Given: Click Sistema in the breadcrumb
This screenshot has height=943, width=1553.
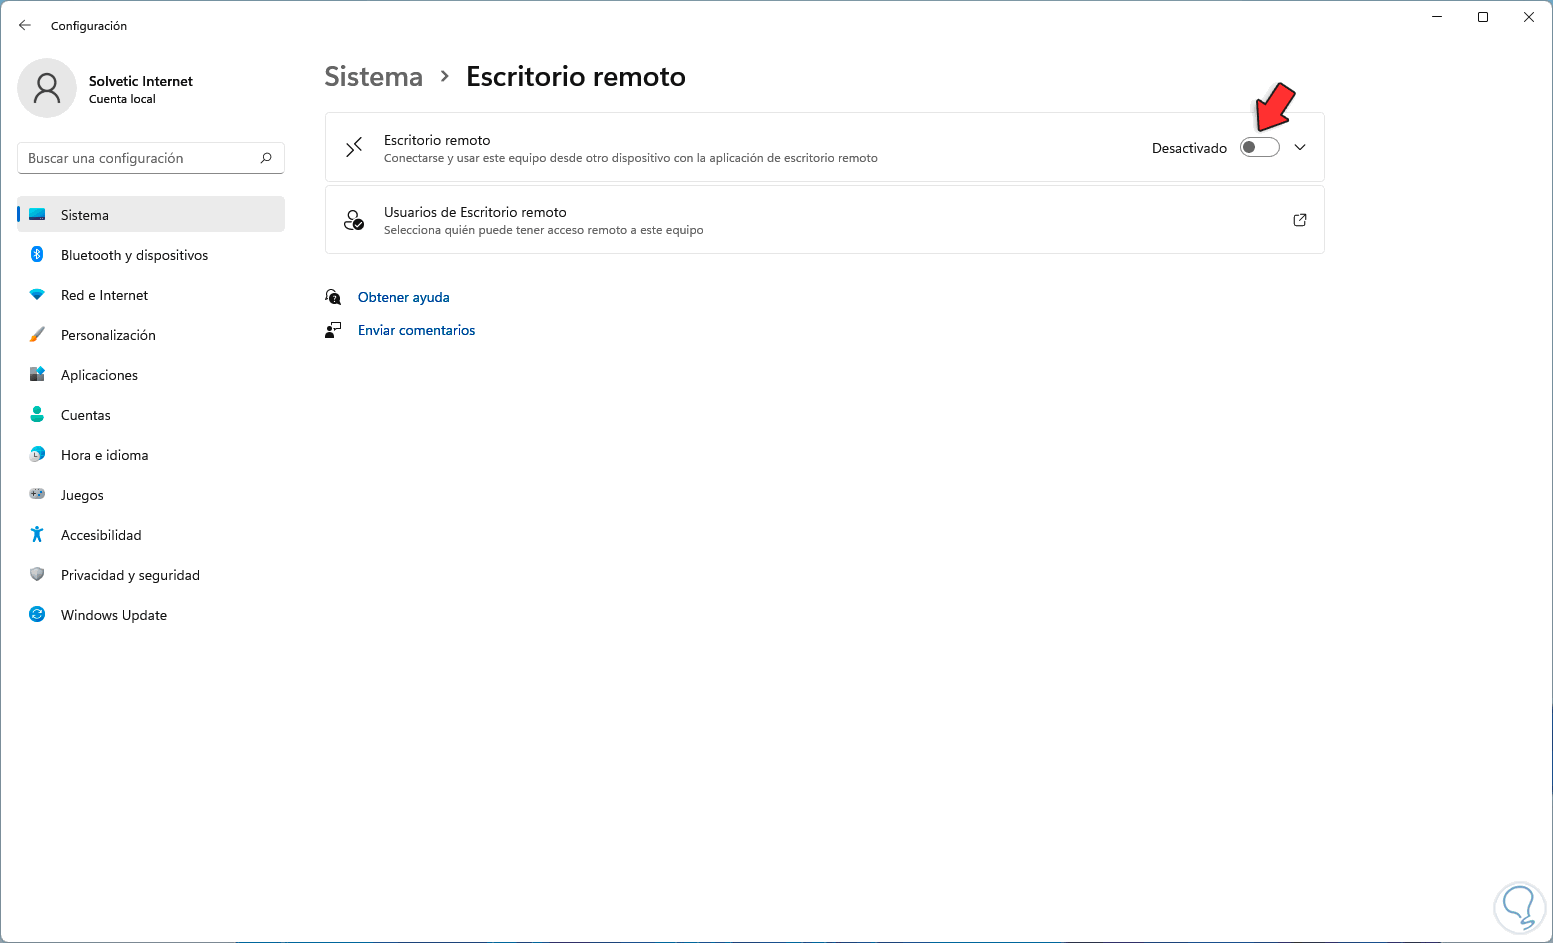Looking at the screenshot, I should click(373, 77).
